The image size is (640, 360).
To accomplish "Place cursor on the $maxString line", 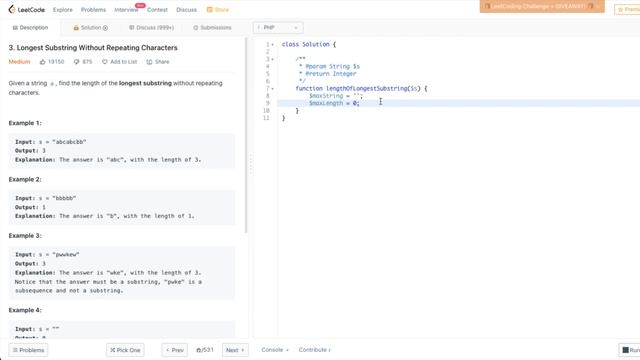I will tap(336, 96).
